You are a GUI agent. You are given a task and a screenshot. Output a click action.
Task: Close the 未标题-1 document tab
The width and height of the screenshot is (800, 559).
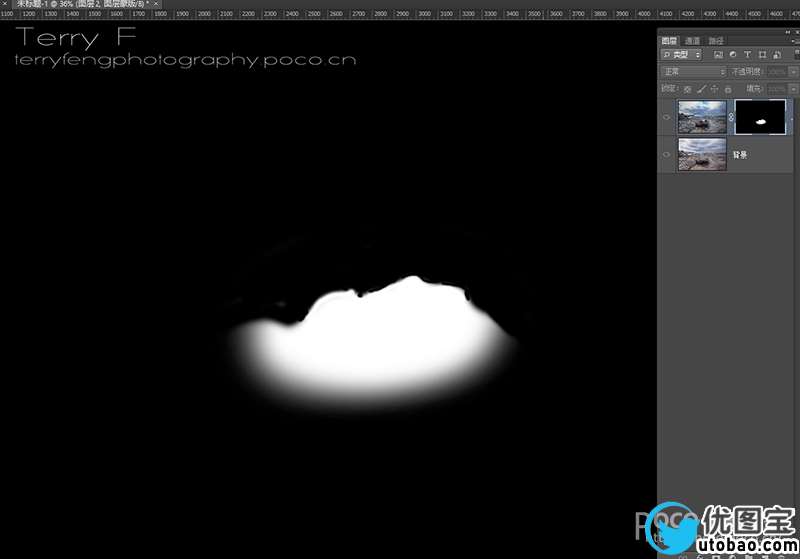pos(156,4)
